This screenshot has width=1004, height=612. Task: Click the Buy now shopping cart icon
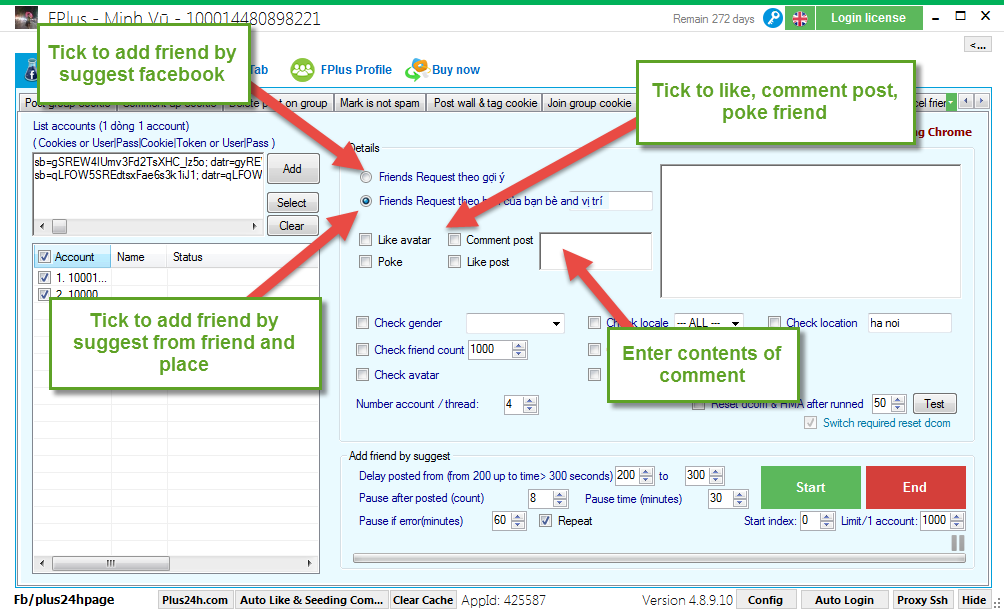(x=417, y=70)
